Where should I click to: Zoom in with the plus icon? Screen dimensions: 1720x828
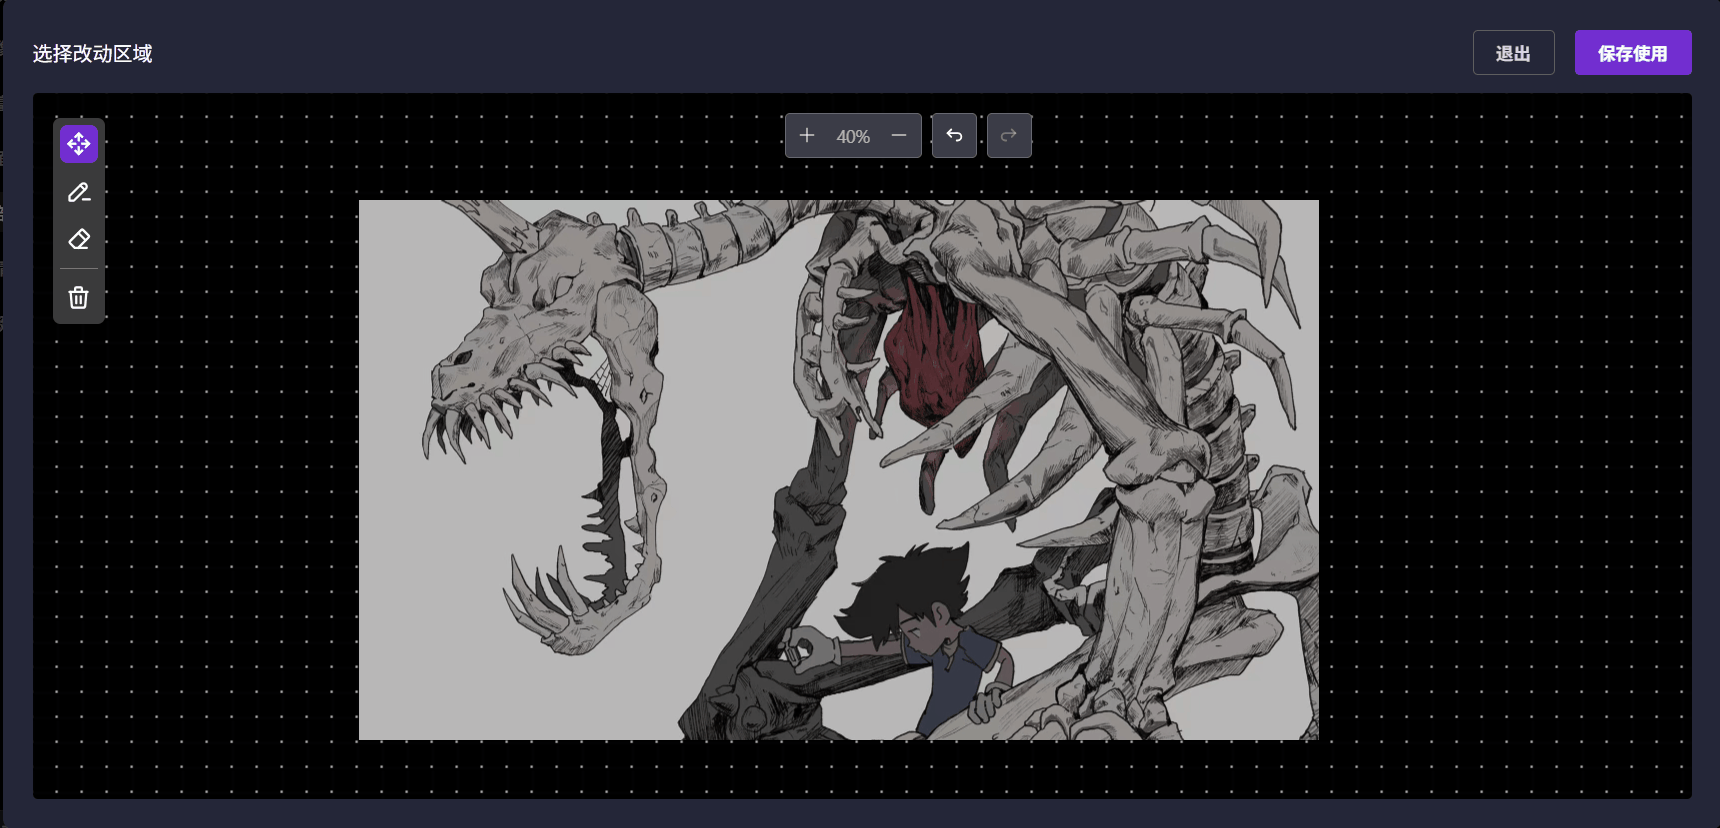click(x=807, y=135)
